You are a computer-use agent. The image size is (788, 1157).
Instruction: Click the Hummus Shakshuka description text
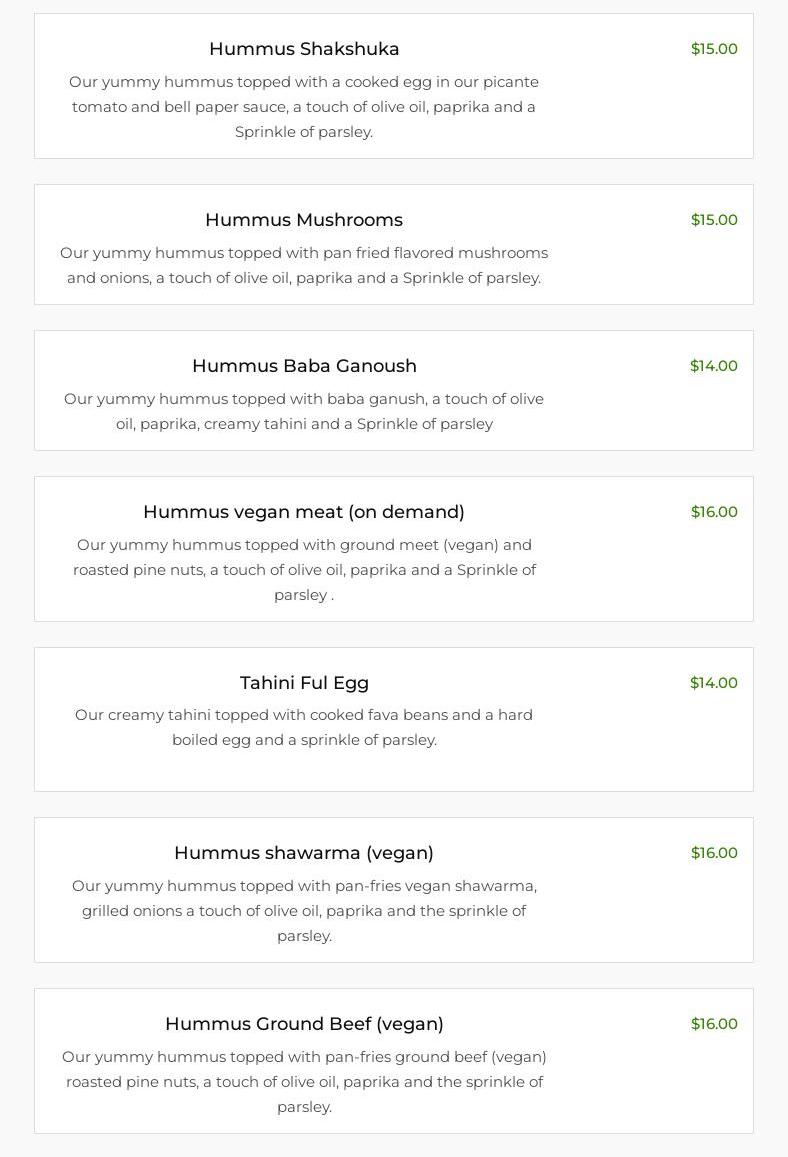pos(304,107)
